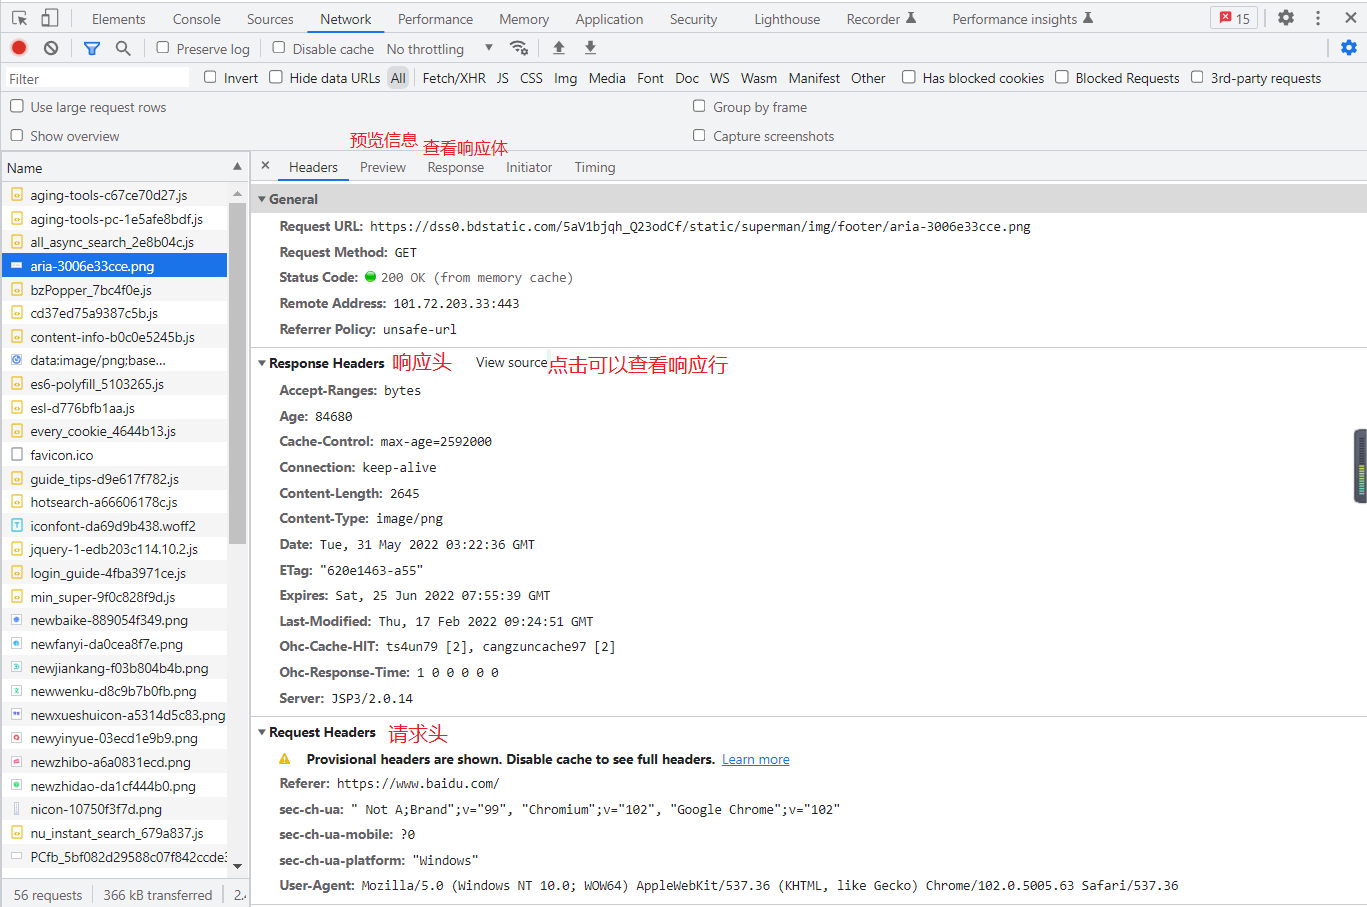
Task: Open the Console panel tab
Action: point(196,19)
